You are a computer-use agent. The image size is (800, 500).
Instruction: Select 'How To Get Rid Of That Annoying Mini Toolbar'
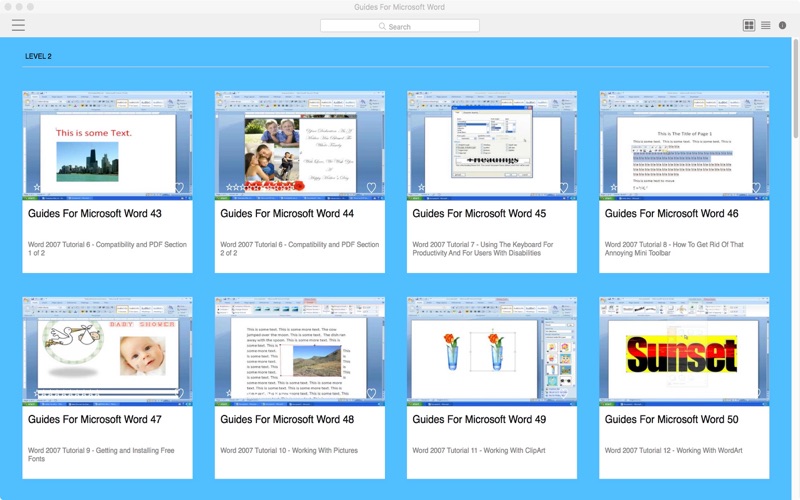674,248
